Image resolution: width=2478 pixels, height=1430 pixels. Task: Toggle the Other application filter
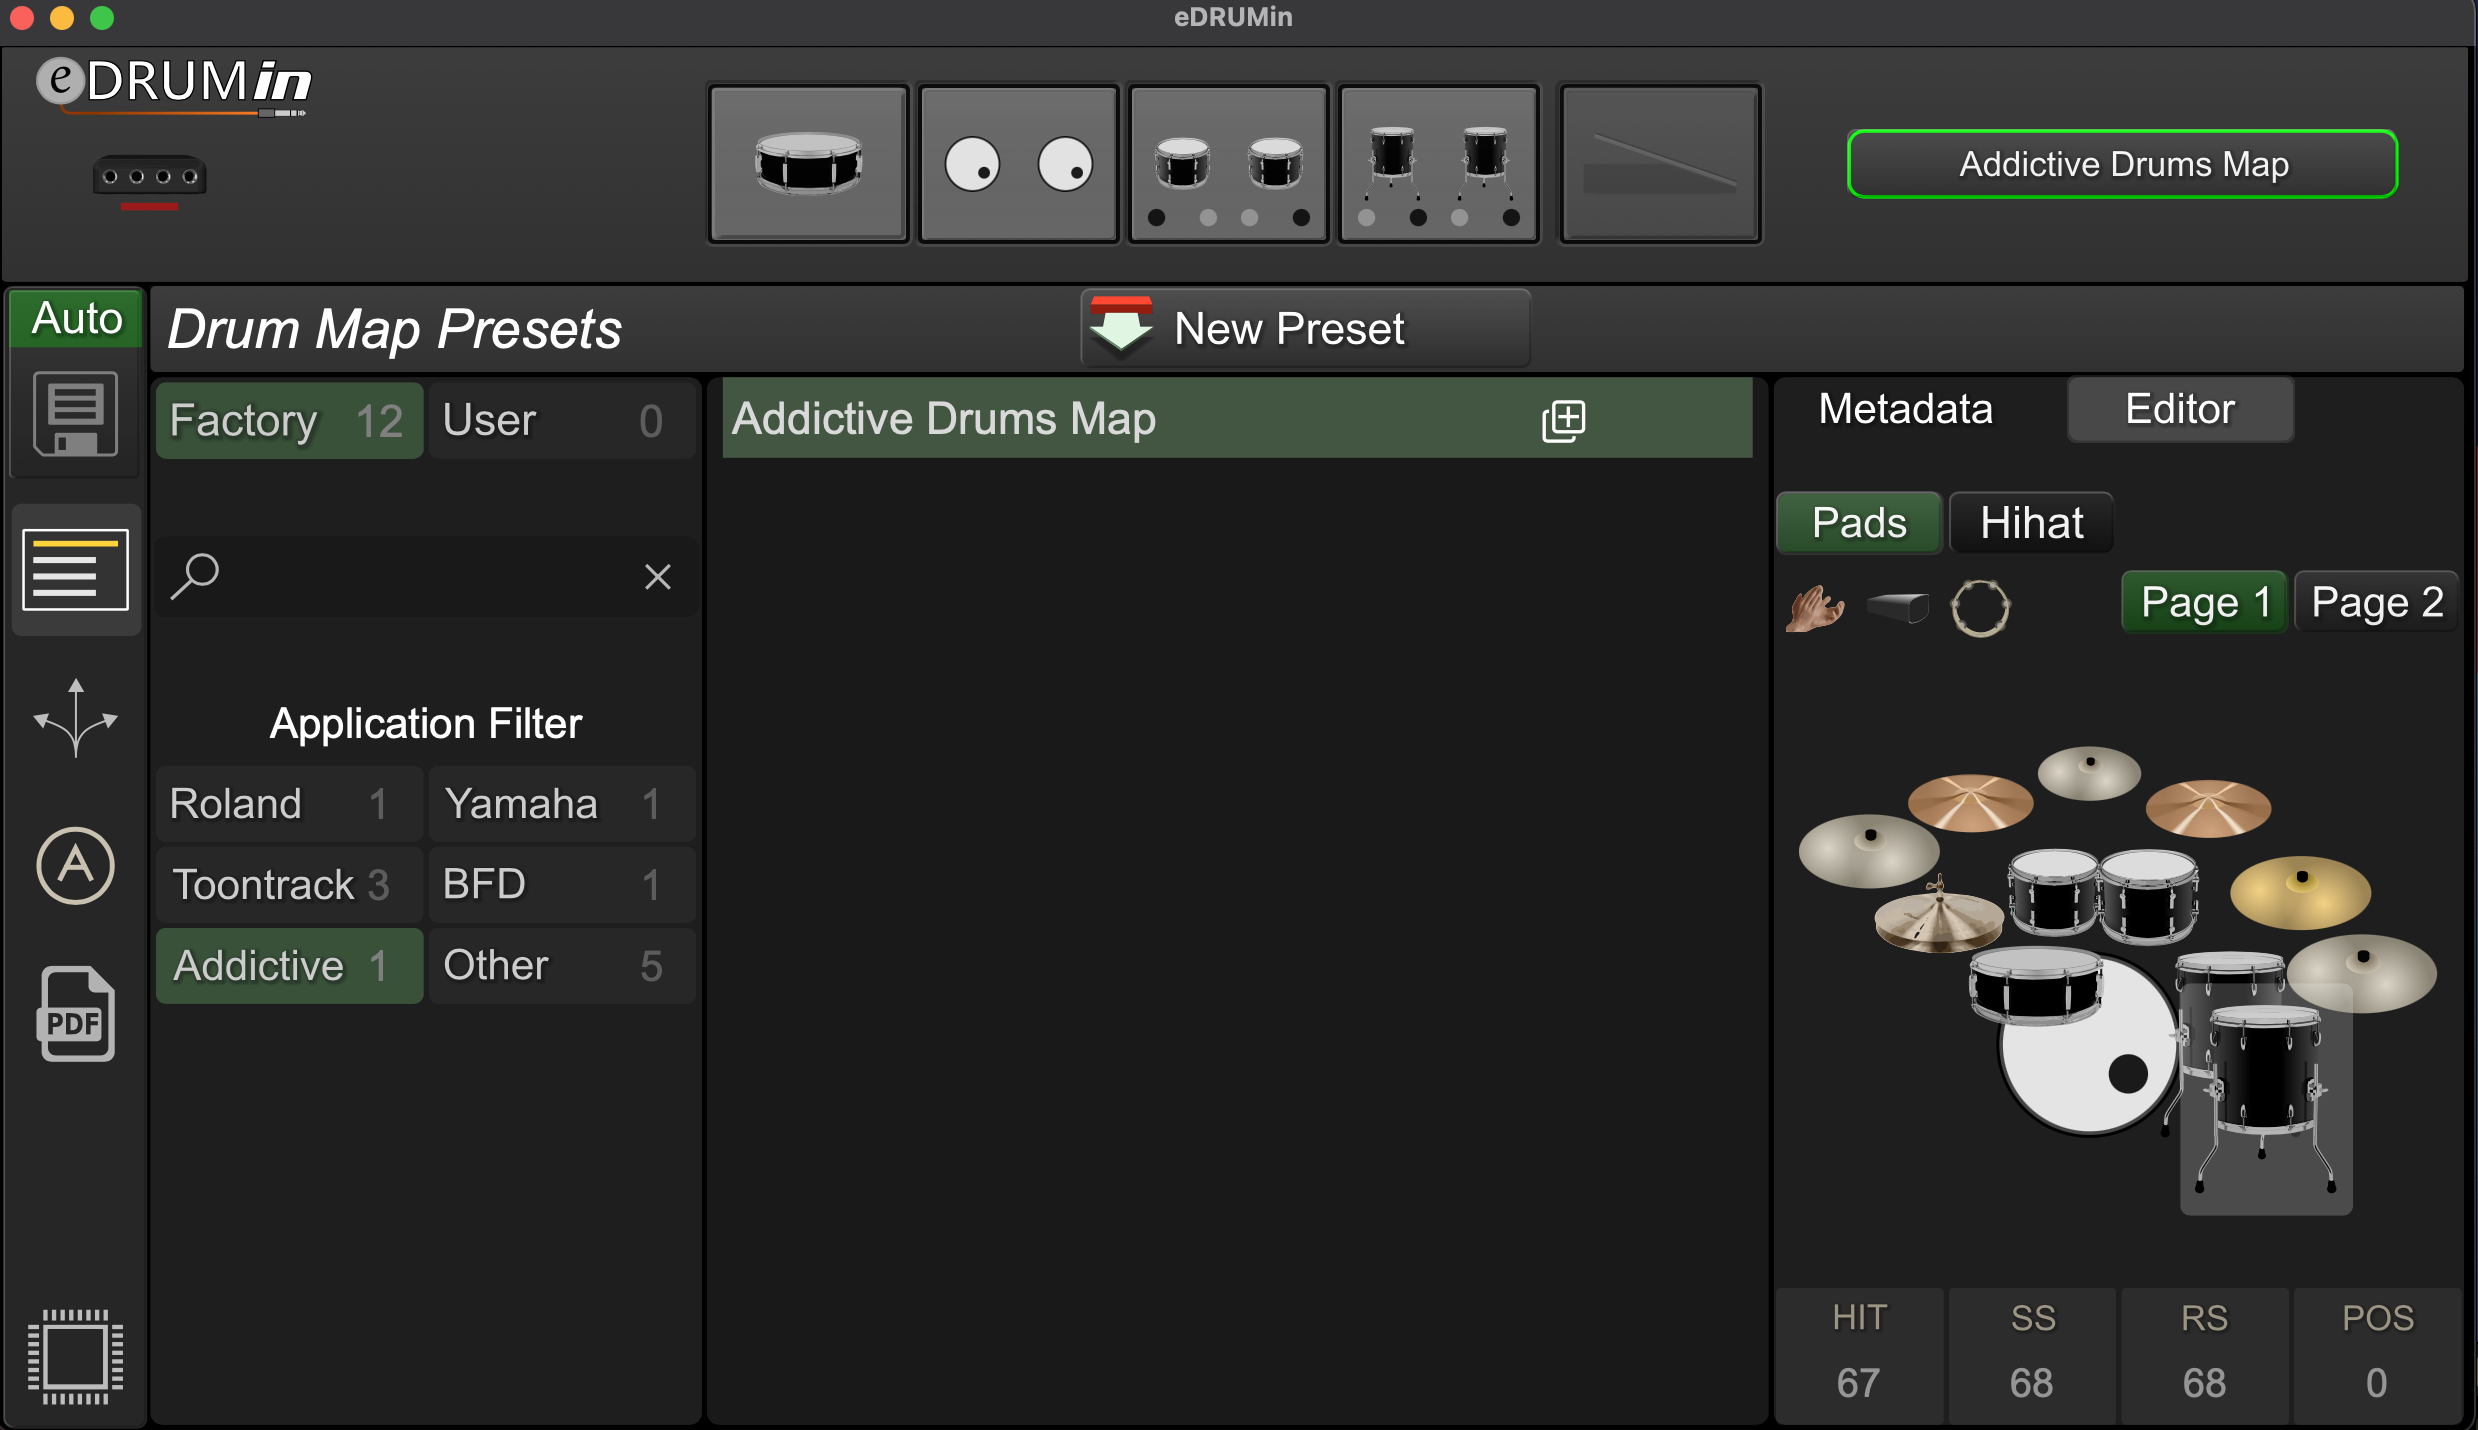point(562,966)
